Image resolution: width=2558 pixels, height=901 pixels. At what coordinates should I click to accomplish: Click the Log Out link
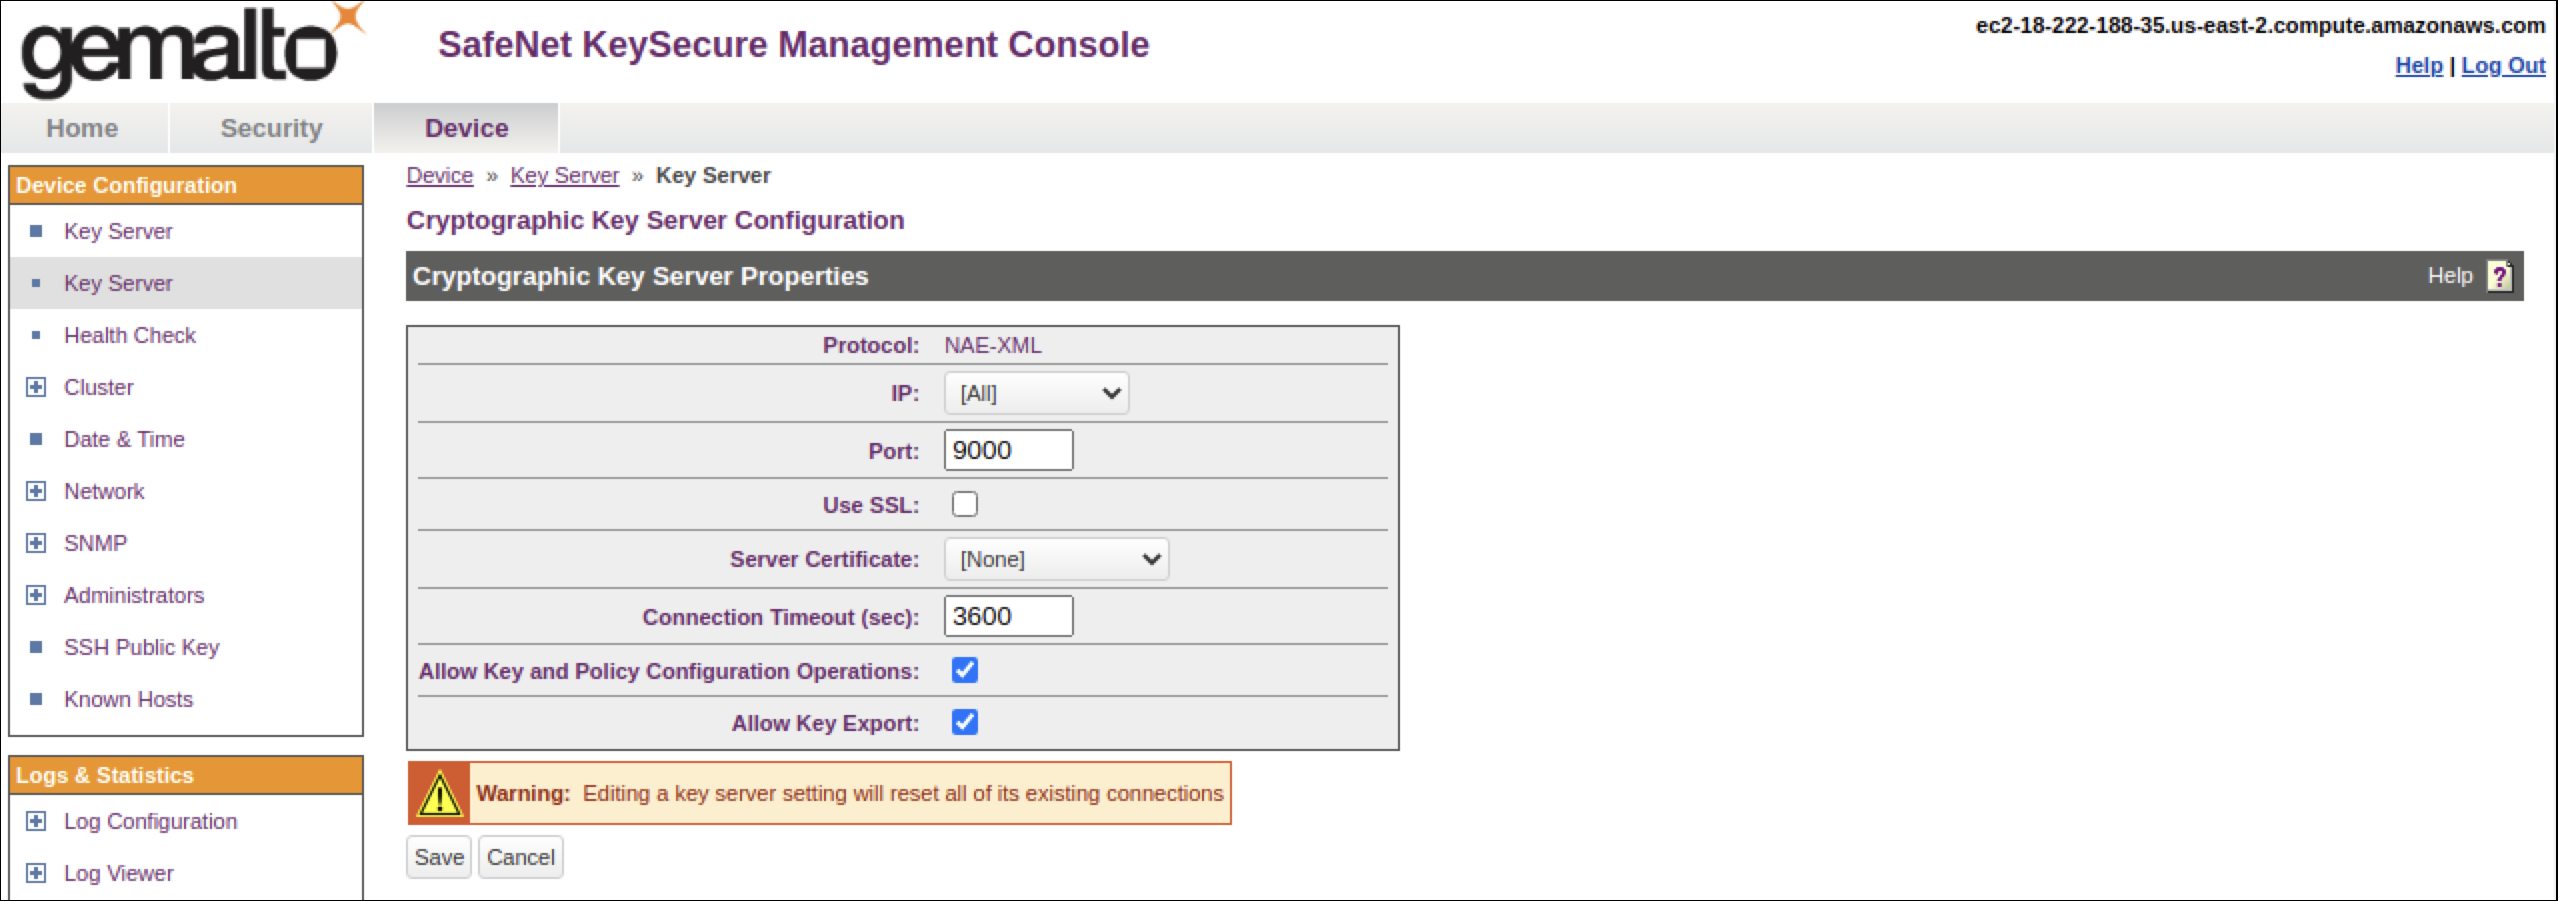(x=2502, y=66)
